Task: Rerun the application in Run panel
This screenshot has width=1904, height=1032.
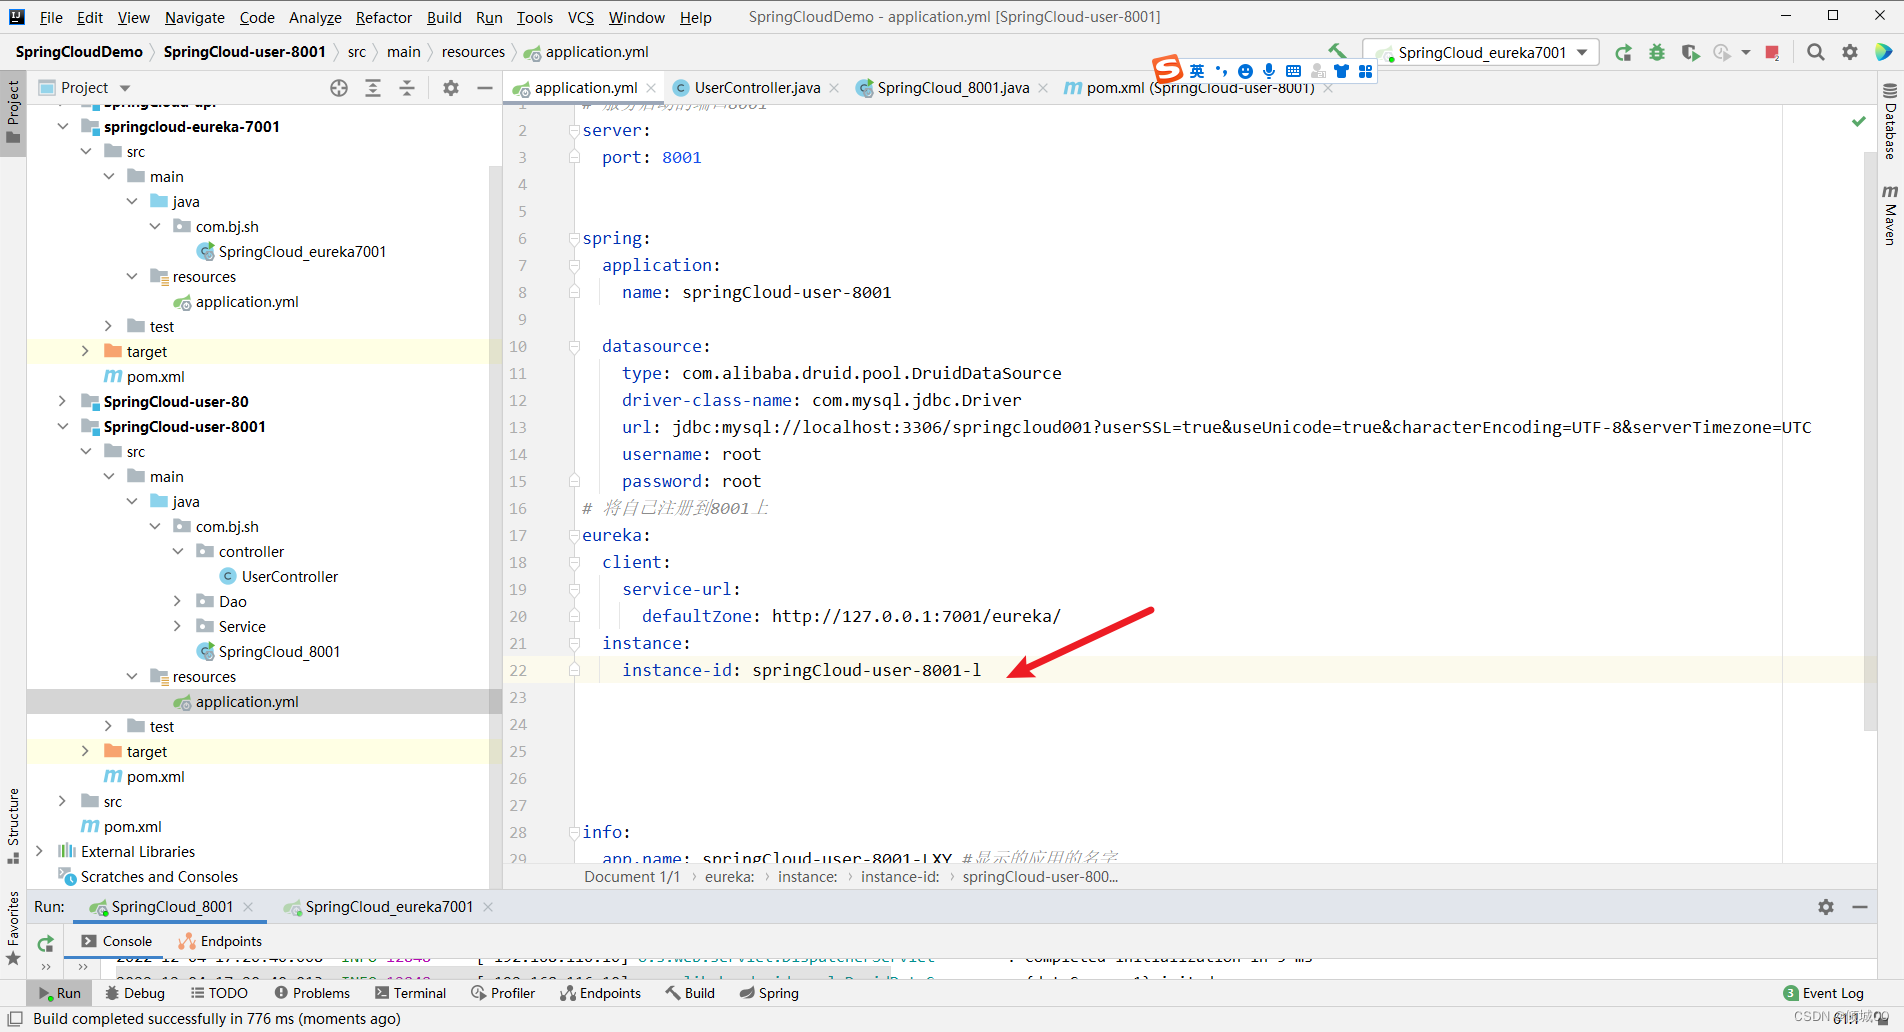Action: [46, 943]
